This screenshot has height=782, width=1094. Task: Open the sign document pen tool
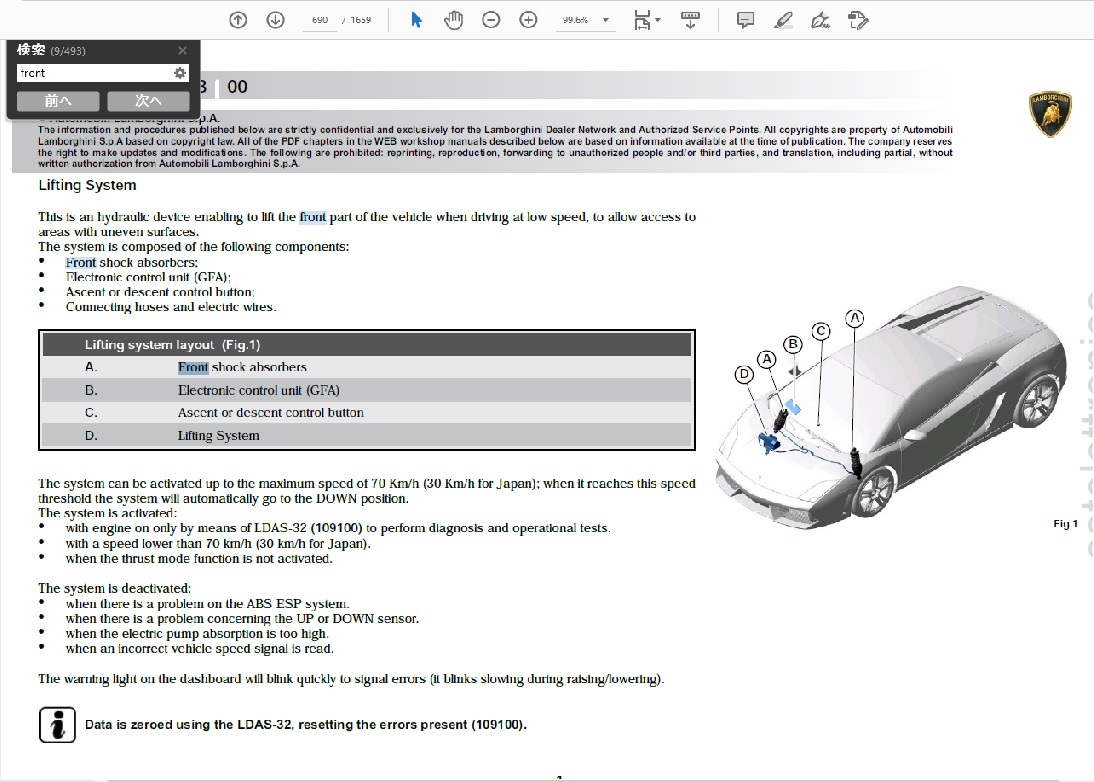coord(820,20)
